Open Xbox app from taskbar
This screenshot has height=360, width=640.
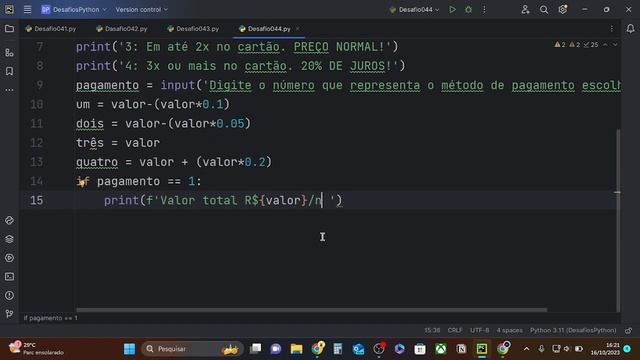click(440, 349)
